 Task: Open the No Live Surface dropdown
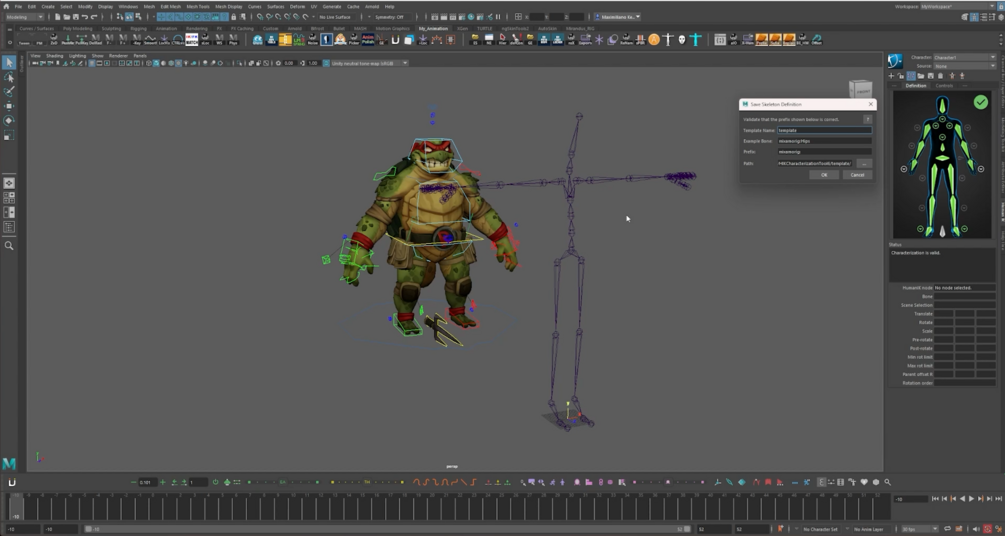335,17
